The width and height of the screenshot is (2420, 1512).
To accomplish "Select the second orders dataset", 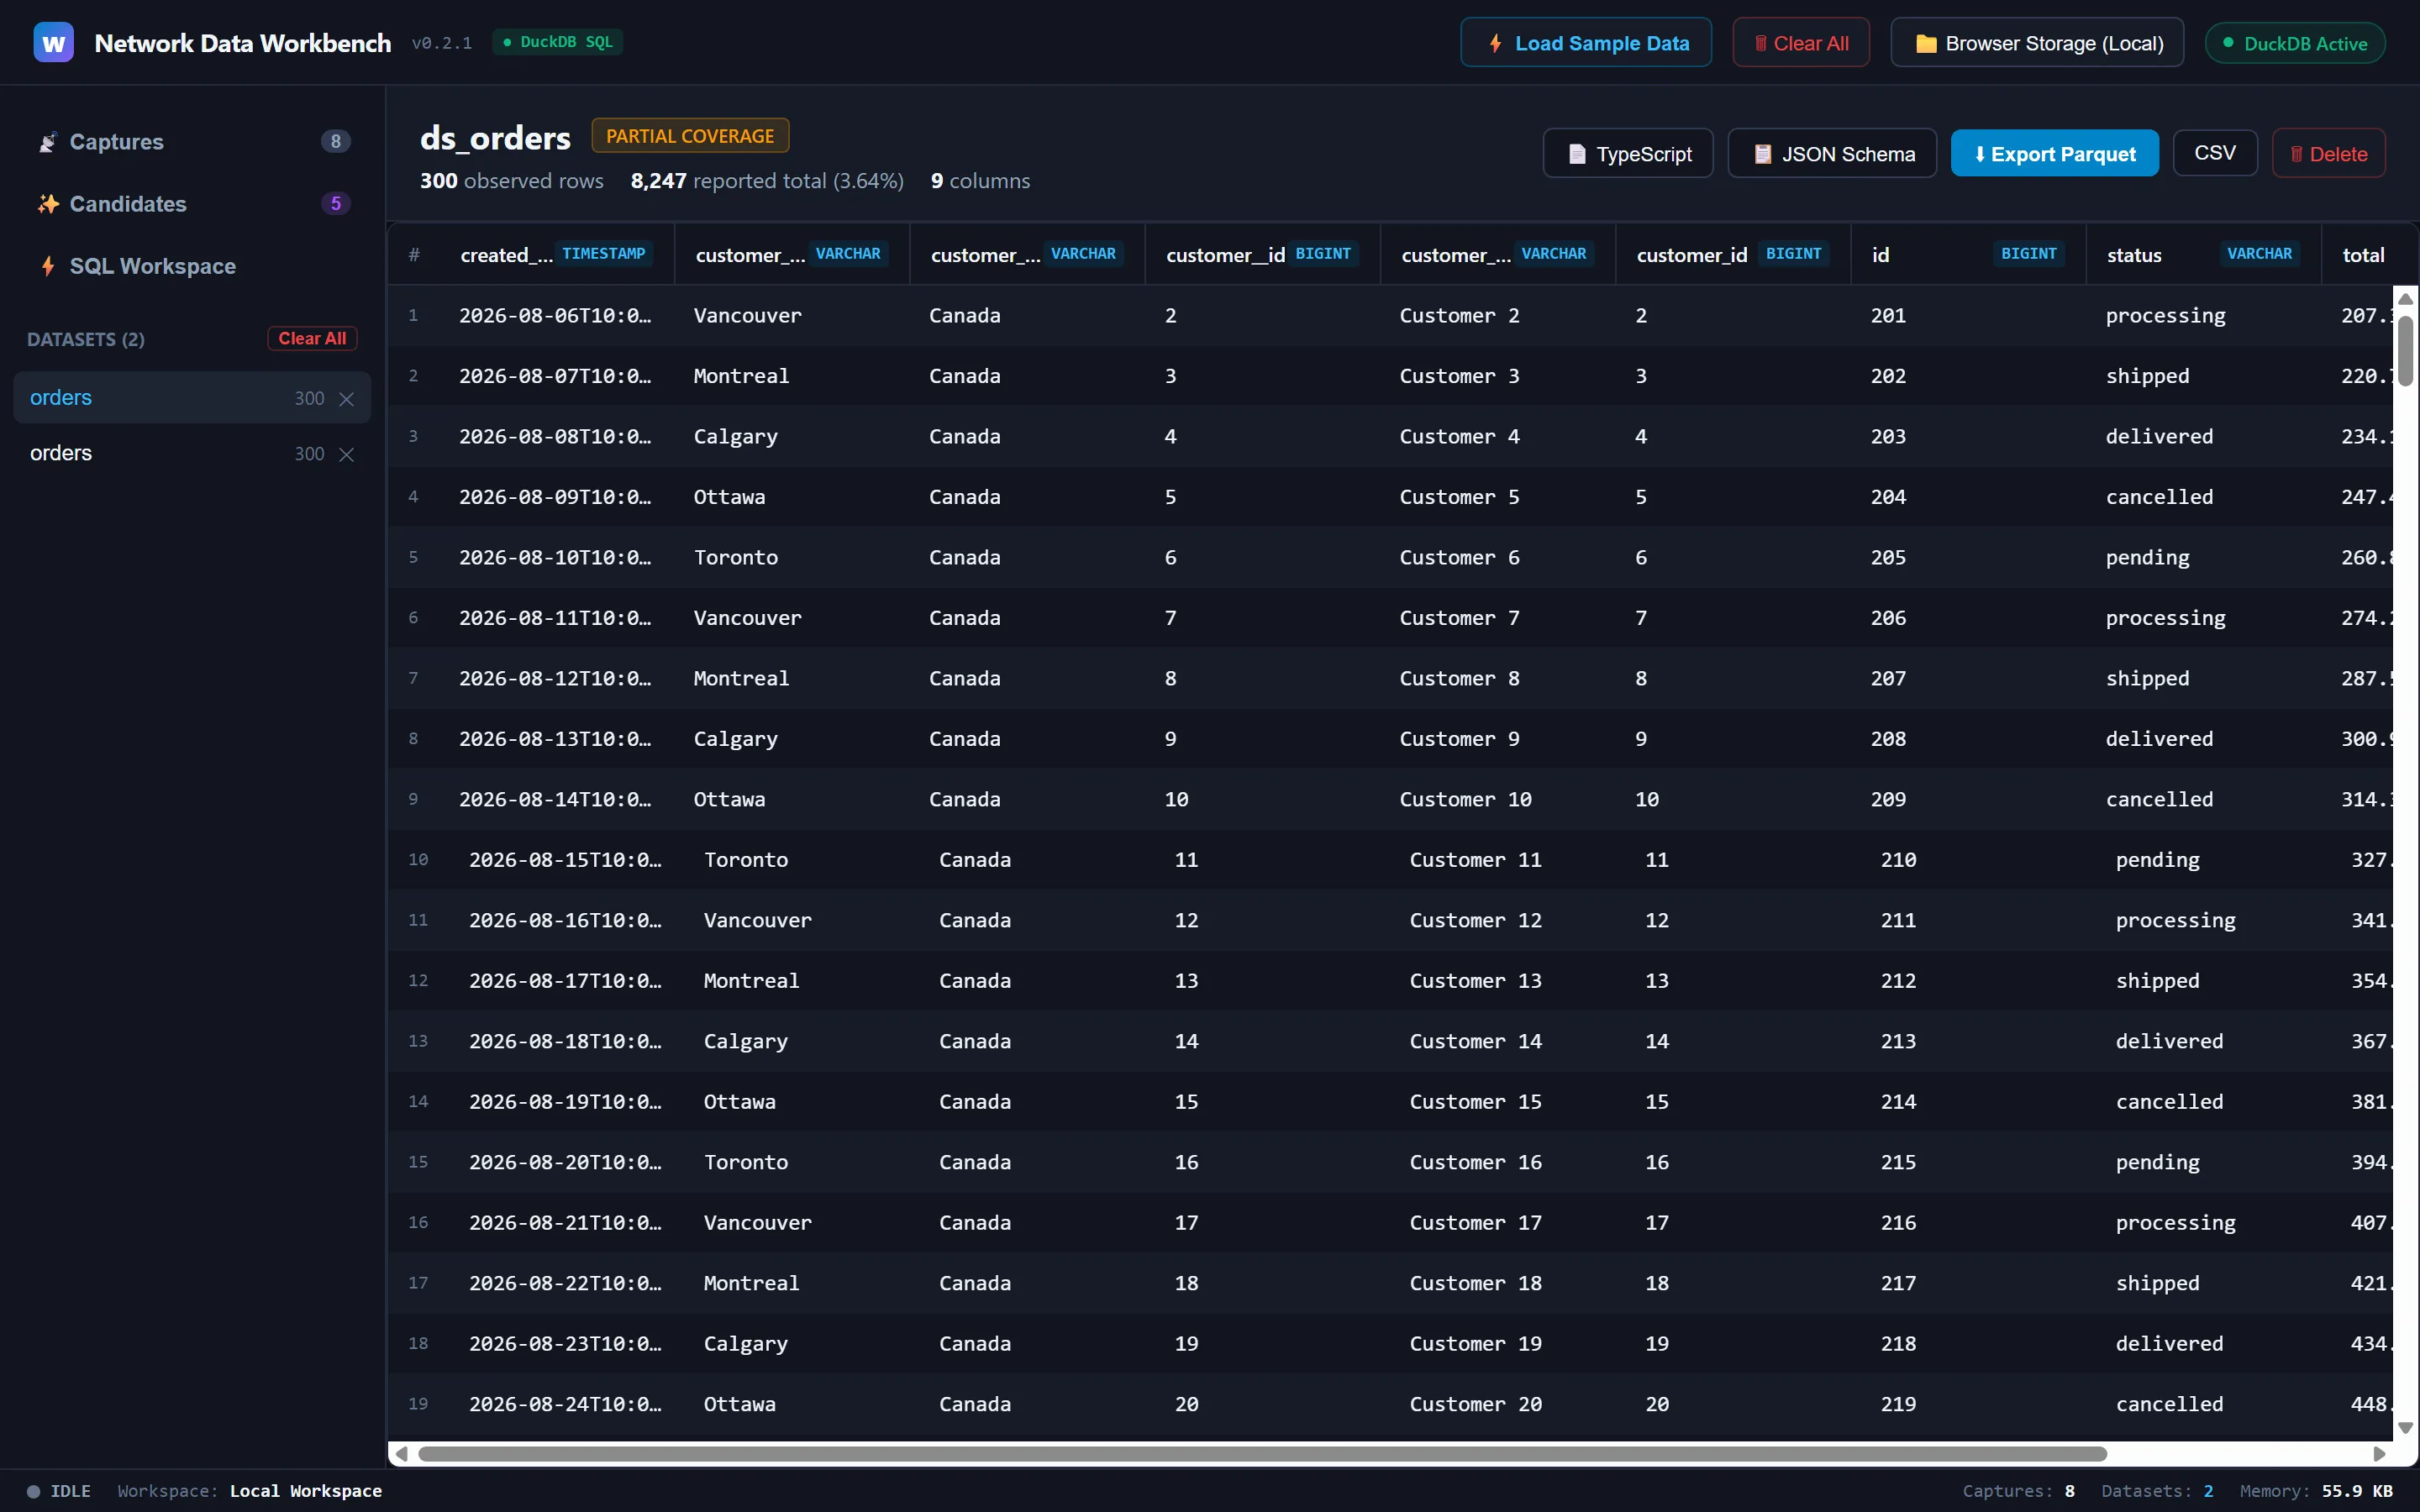I will (x=192, y=453).
